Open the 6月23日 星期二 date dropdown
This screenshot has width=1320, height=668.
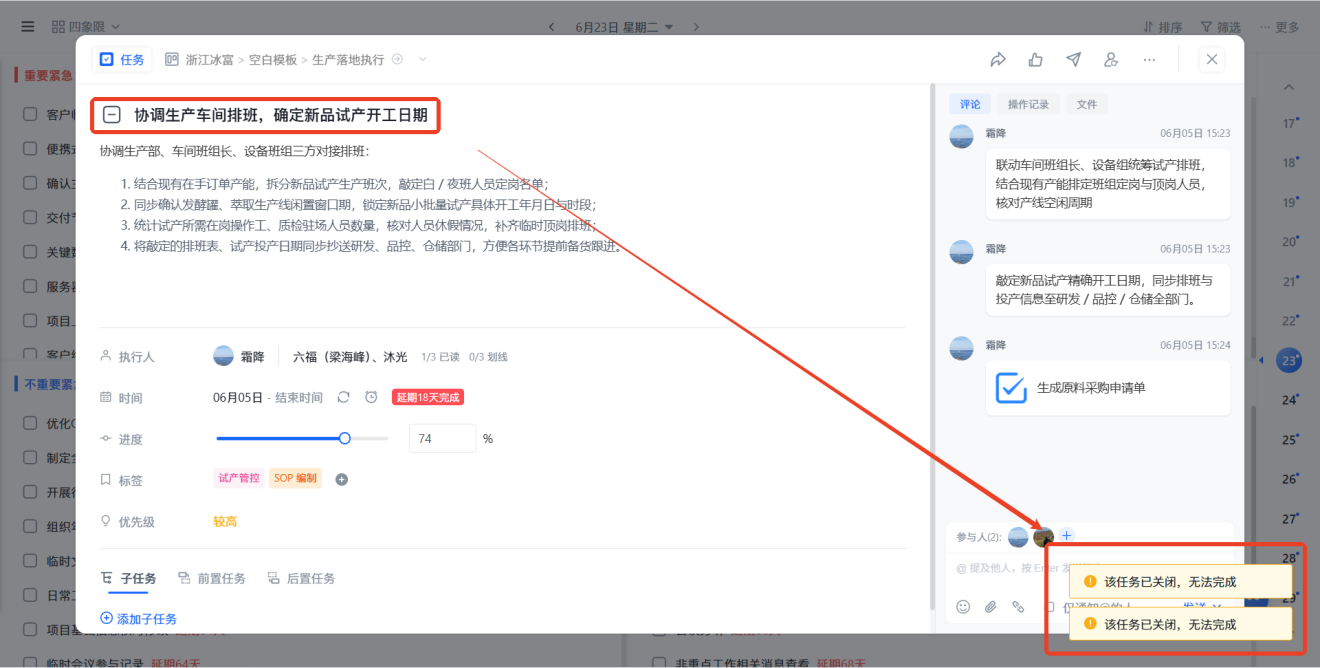[x=624, y=27]
